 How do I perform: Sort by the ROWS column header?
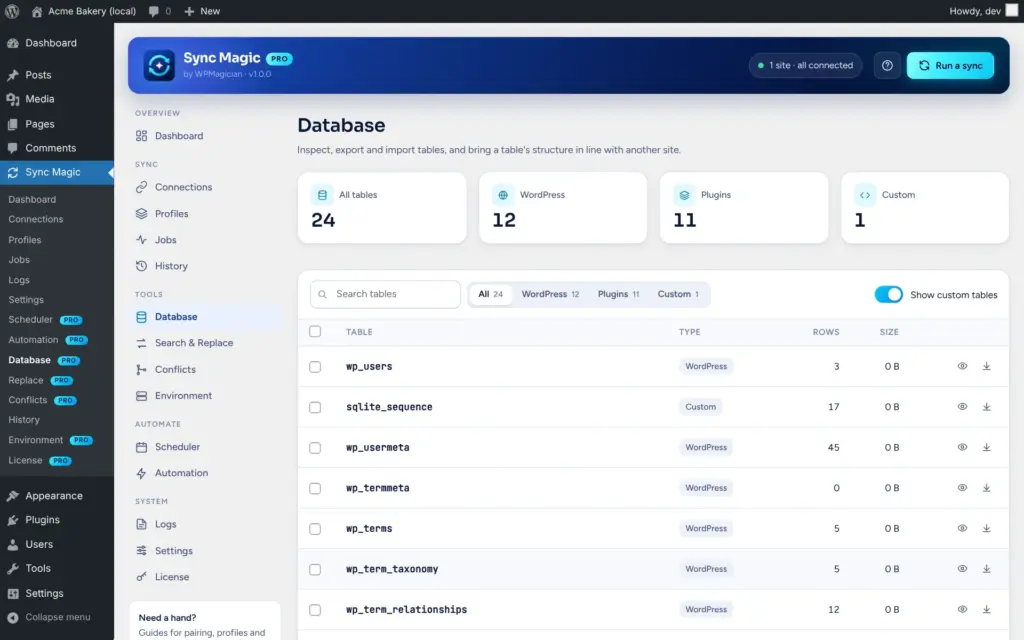pyautogui.click(x=825, y=332)
